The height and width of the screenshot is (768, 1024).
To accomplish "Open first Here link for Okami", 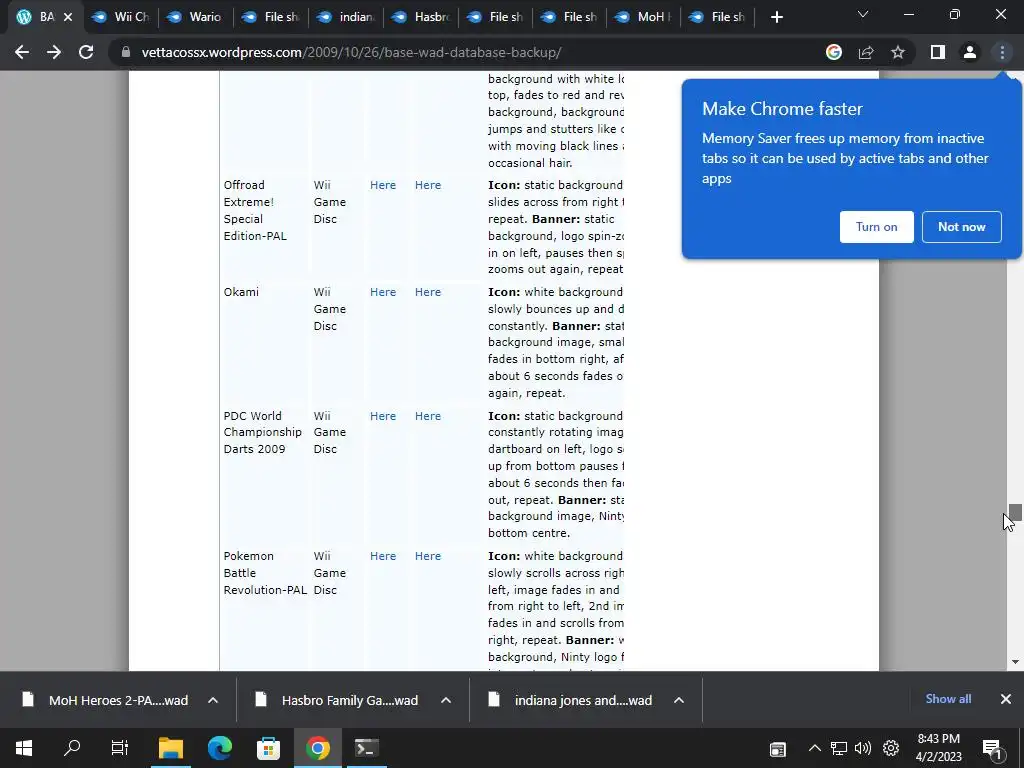I will point(383,293).
